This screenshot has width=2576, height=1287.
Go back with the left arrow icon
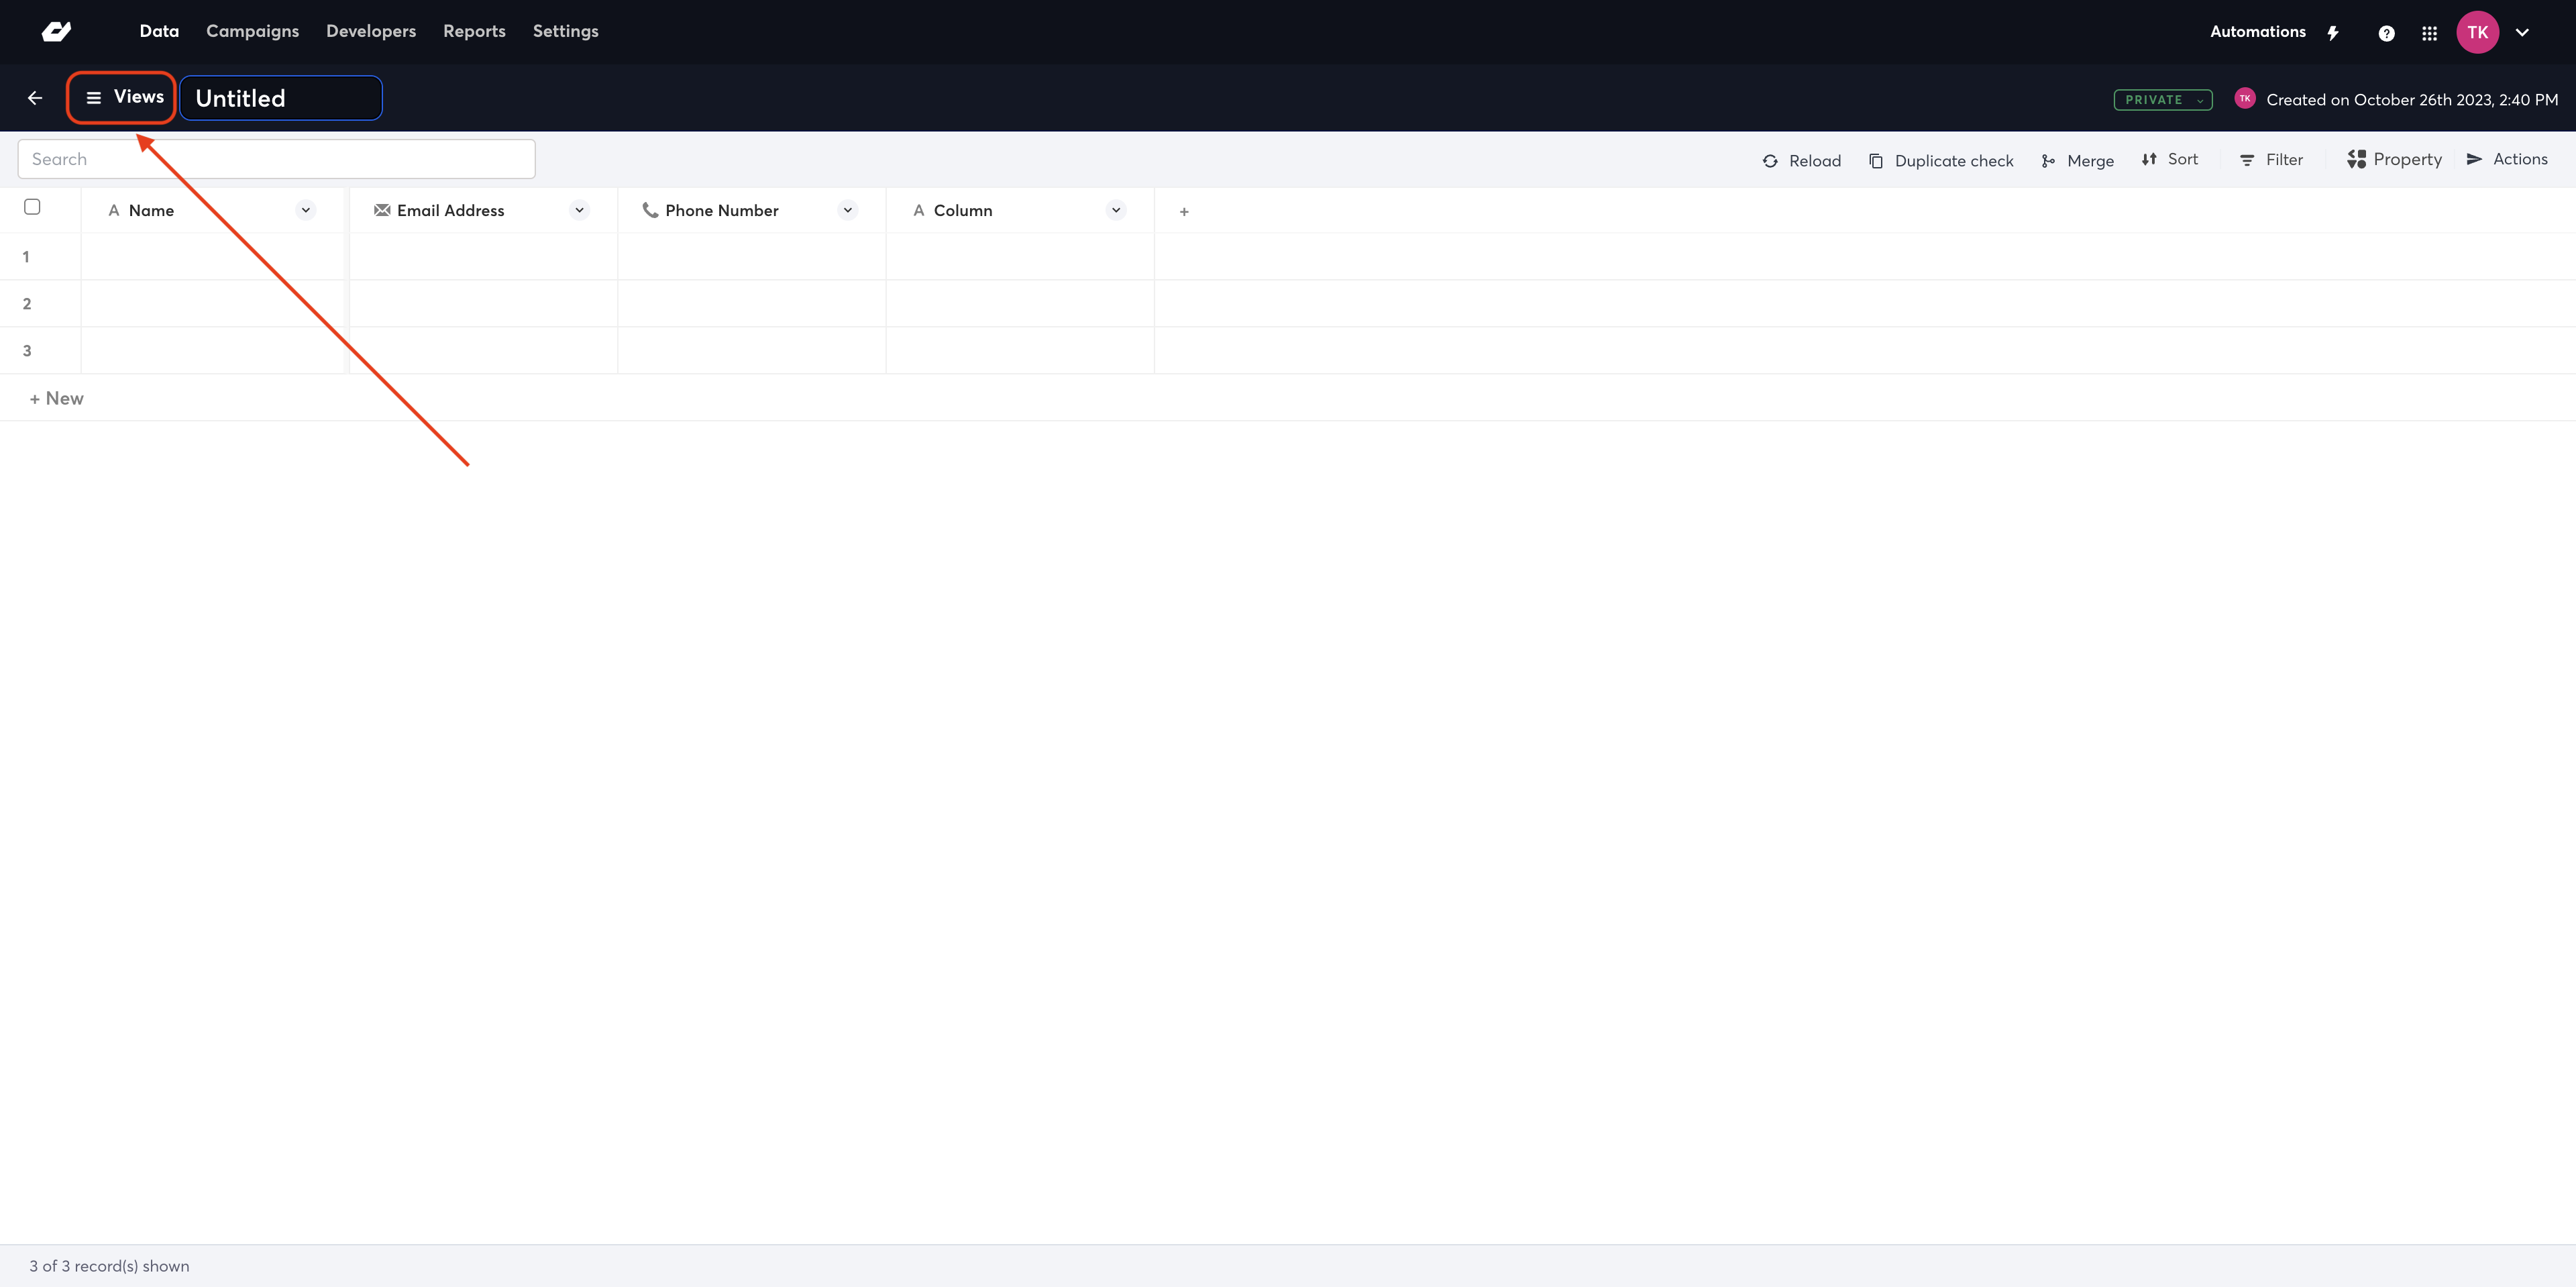click(x=35, y=98)
